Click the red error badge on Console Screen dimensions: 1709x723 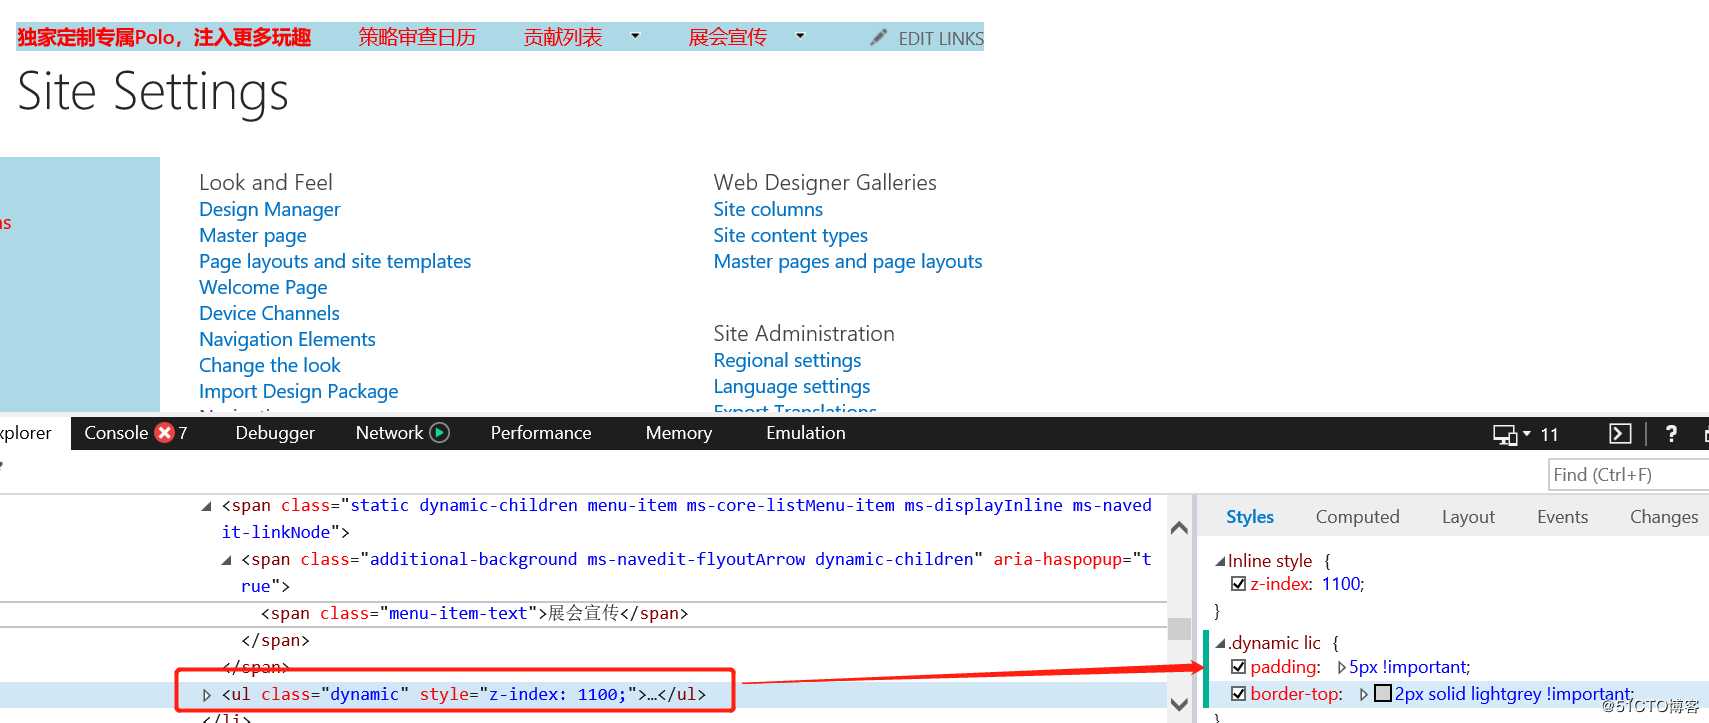coord(165,432)
